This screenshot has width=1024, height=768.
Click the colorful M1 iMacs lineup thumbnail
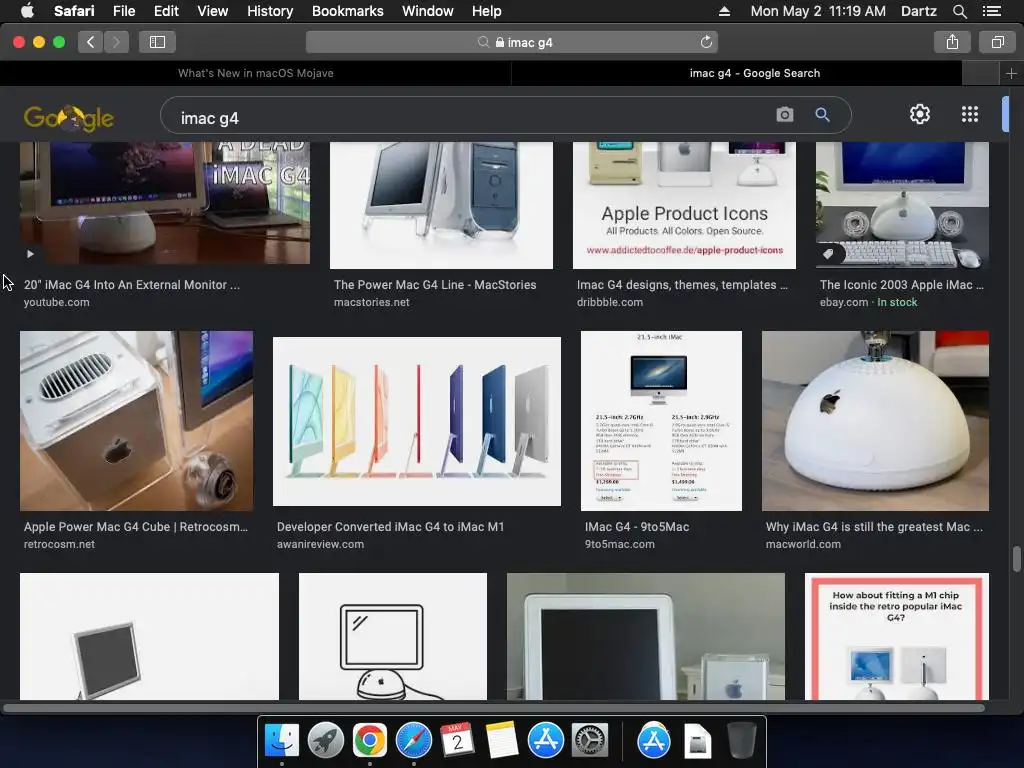coord(417,421)
